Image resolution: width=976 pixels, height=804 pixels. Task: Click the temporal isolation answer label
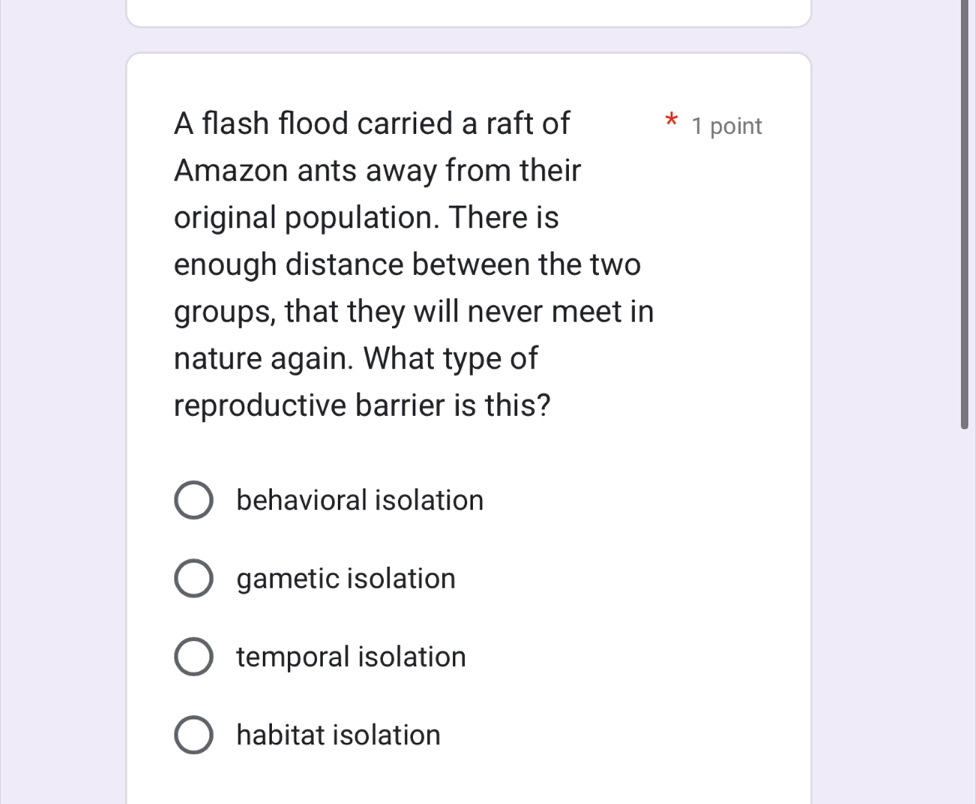coord(351,656)
